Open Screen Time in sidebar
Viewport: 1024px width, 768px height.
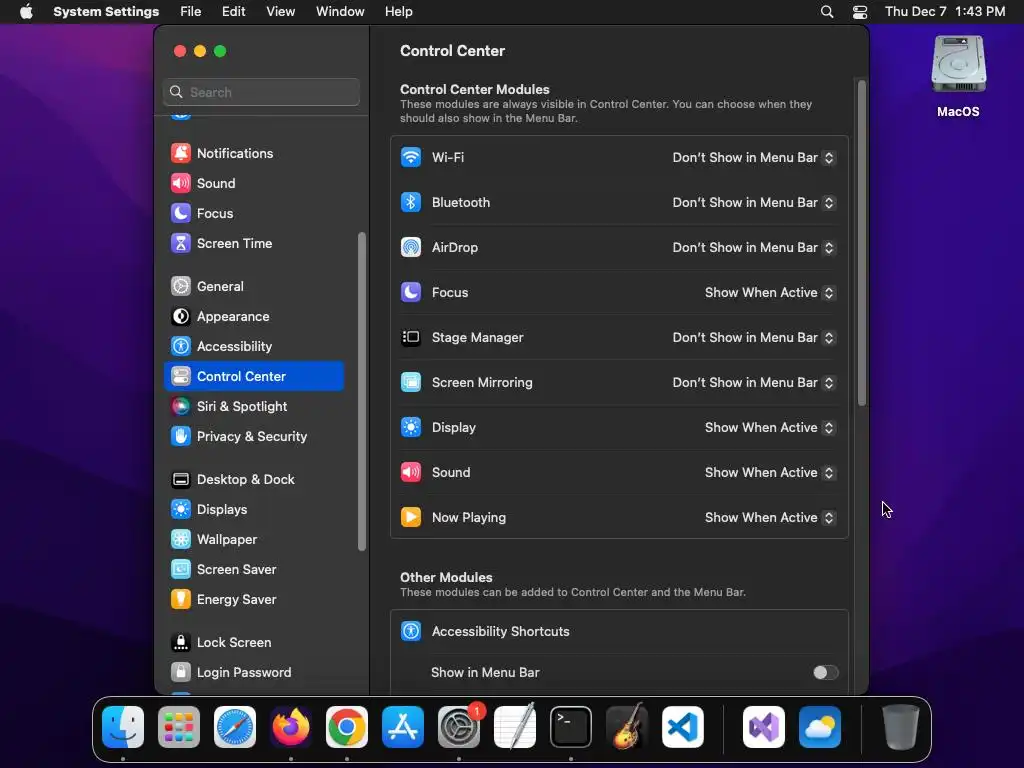[x=253, y=244]
